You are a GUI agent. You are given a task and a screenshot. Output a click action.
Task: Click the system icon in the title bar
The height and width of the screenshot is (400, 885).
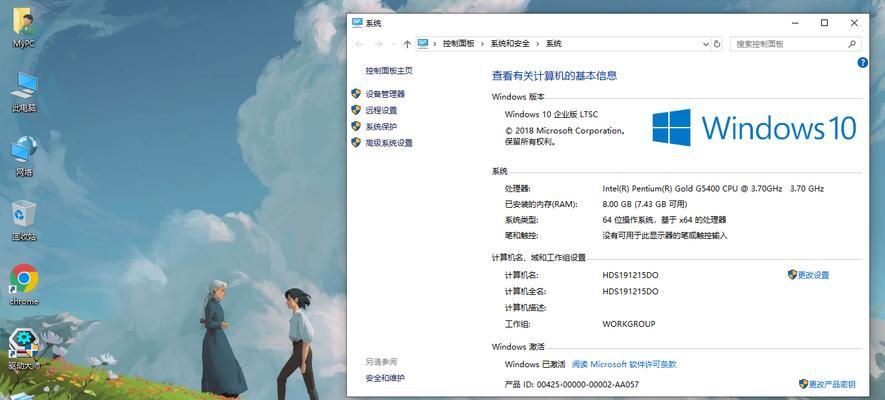(x=357, y=23)
